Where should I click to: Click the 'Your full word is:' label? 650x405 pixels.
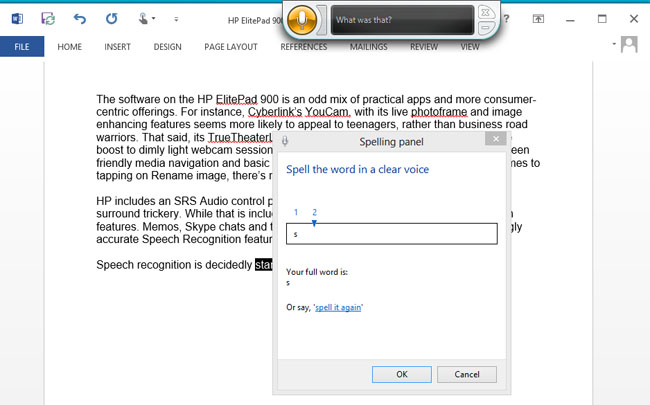click(317, 272)
